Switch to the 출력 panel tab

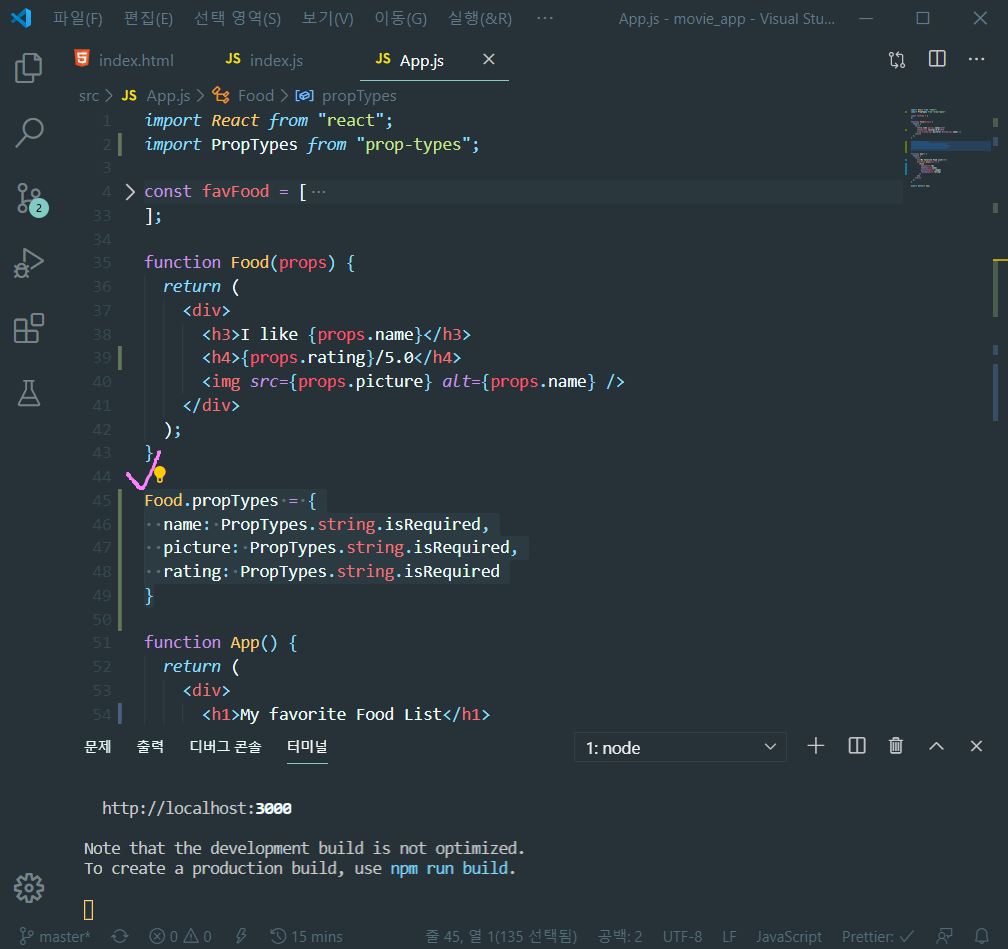click(150, 746)
